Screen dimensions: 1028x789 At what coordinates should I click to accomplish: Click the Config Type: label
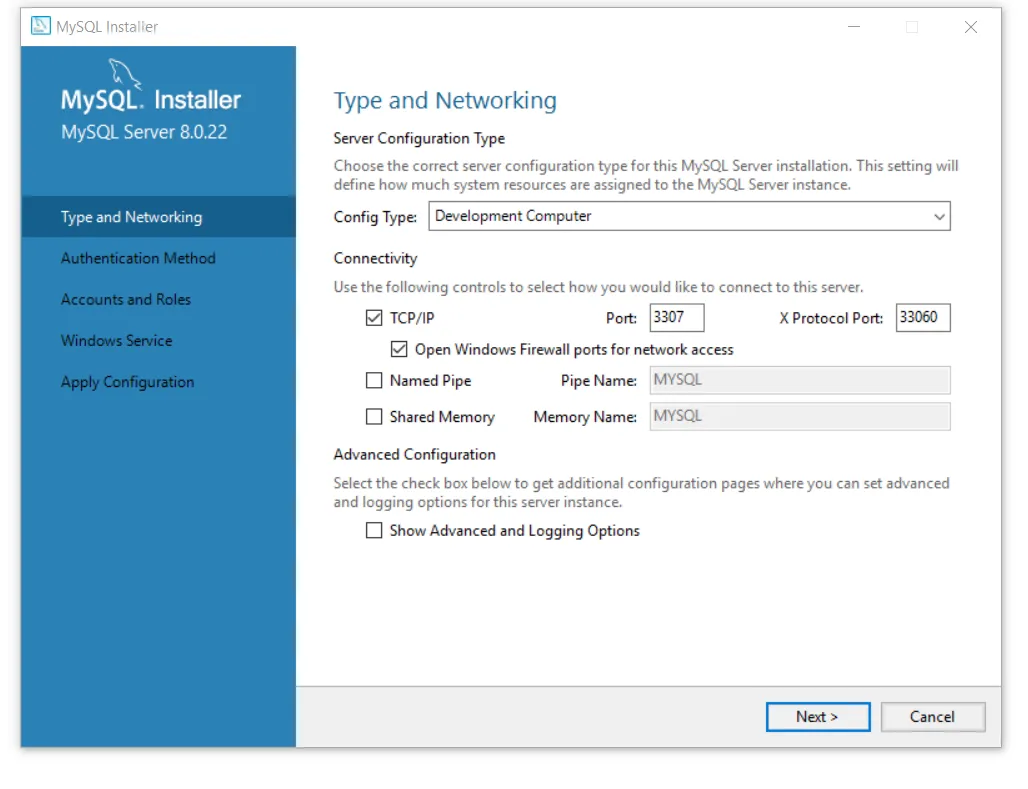pos(375,217)
